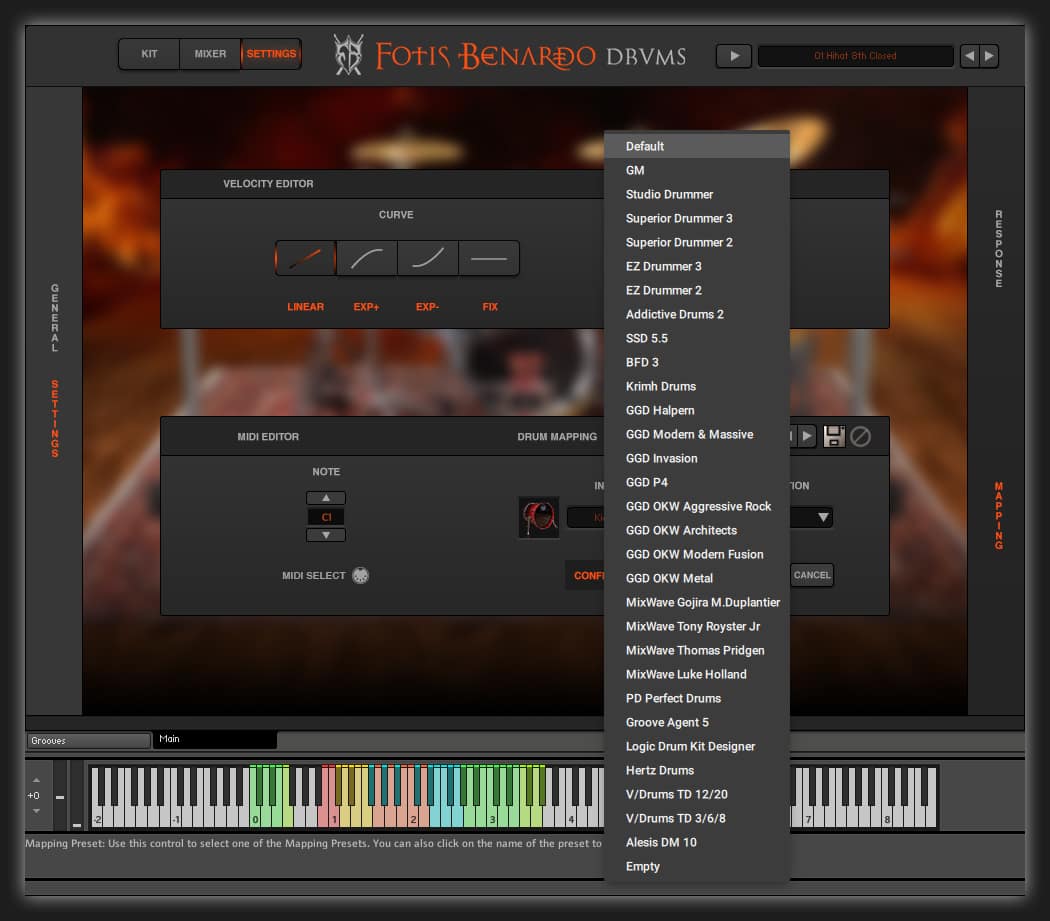The height and width of the screenshot is (921, 1050).
Task: Switch to the Grooves tab
Action: pos(88,740)
